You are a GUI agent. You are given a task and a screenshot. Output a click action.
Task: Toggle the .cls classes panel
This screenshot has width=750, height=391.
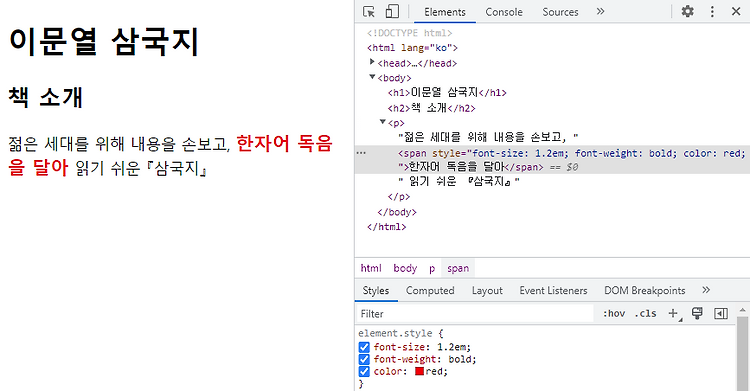click(x=645, y=313)
